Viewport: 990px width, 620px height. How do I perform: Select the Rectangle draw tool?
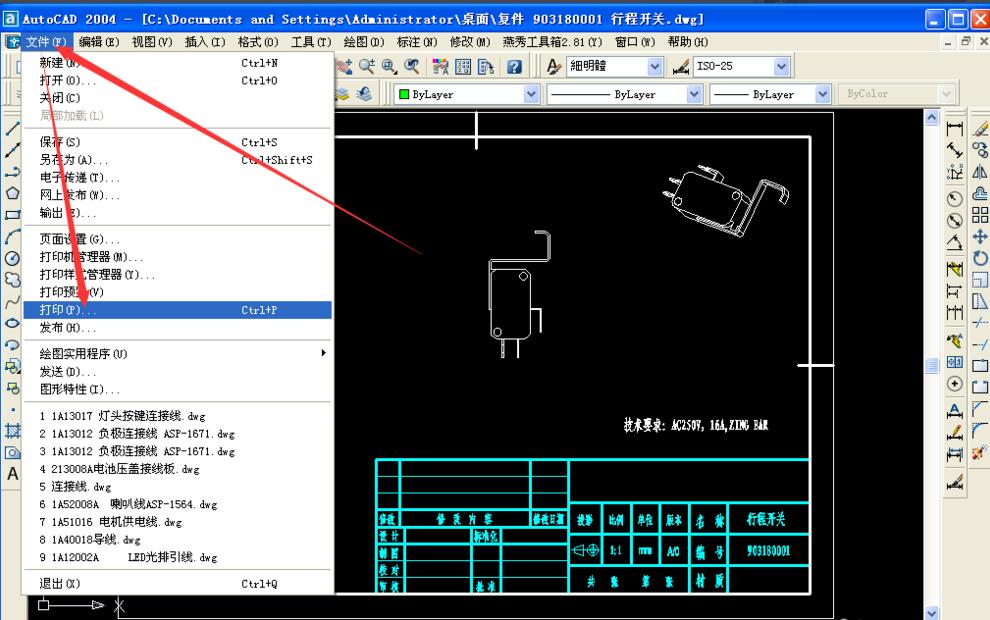[12, 215]
